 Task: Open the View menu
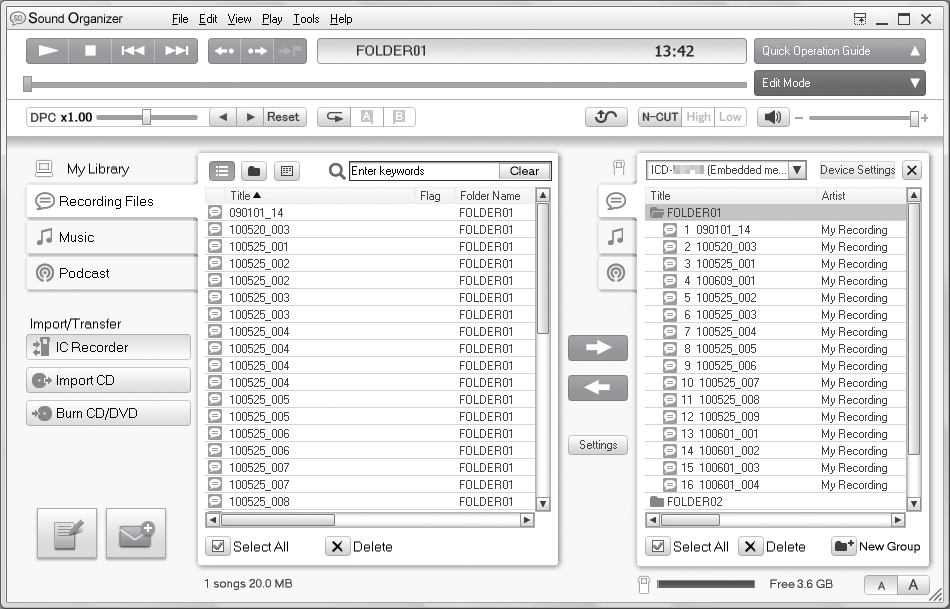(239, 19)
